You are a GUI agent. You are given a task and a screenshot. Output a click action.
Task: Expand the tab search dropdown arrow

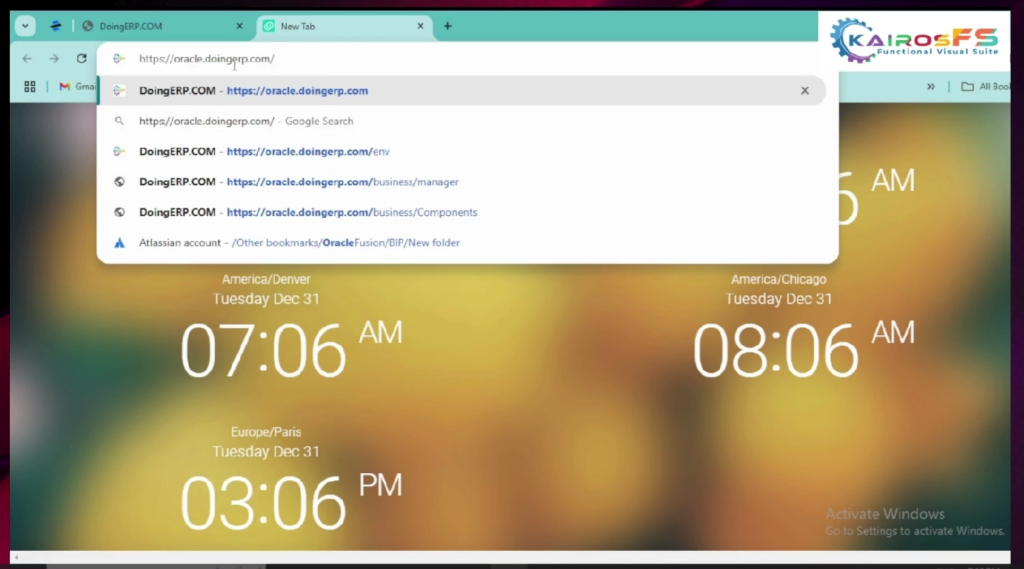coord(24,26)
